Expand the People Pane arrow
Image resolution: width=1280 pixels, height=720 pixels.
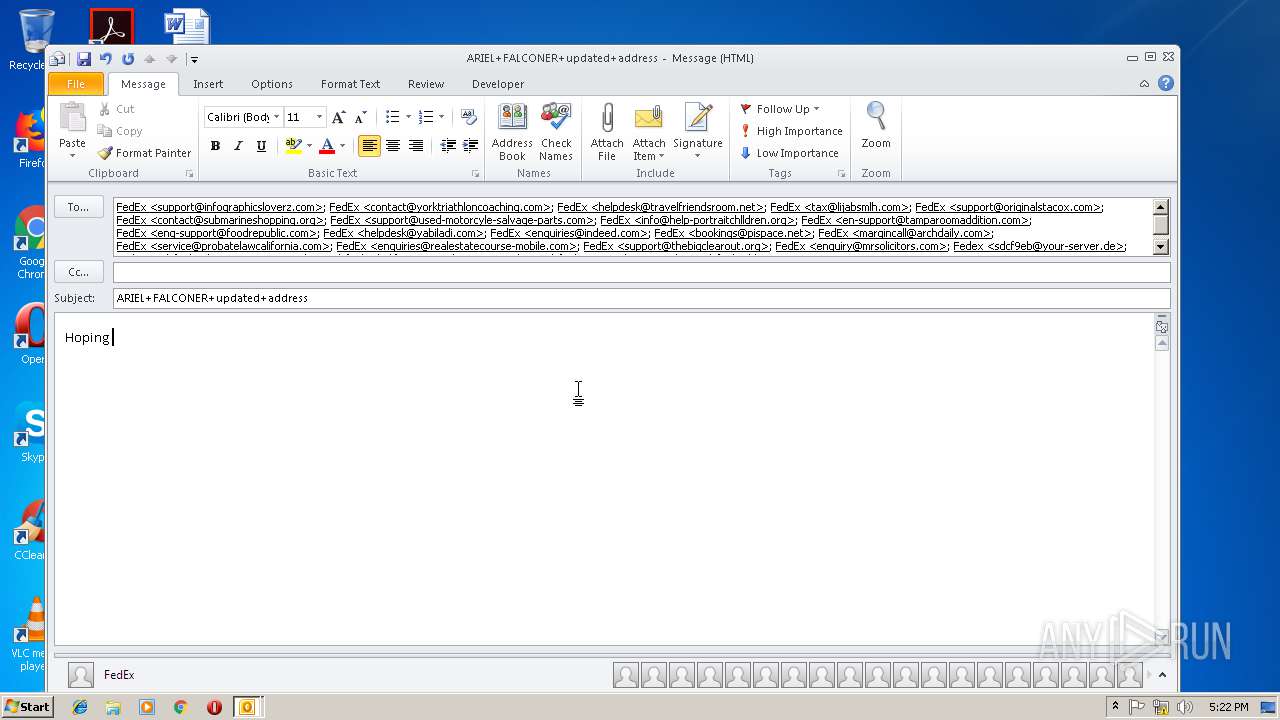coord(1162,675)
